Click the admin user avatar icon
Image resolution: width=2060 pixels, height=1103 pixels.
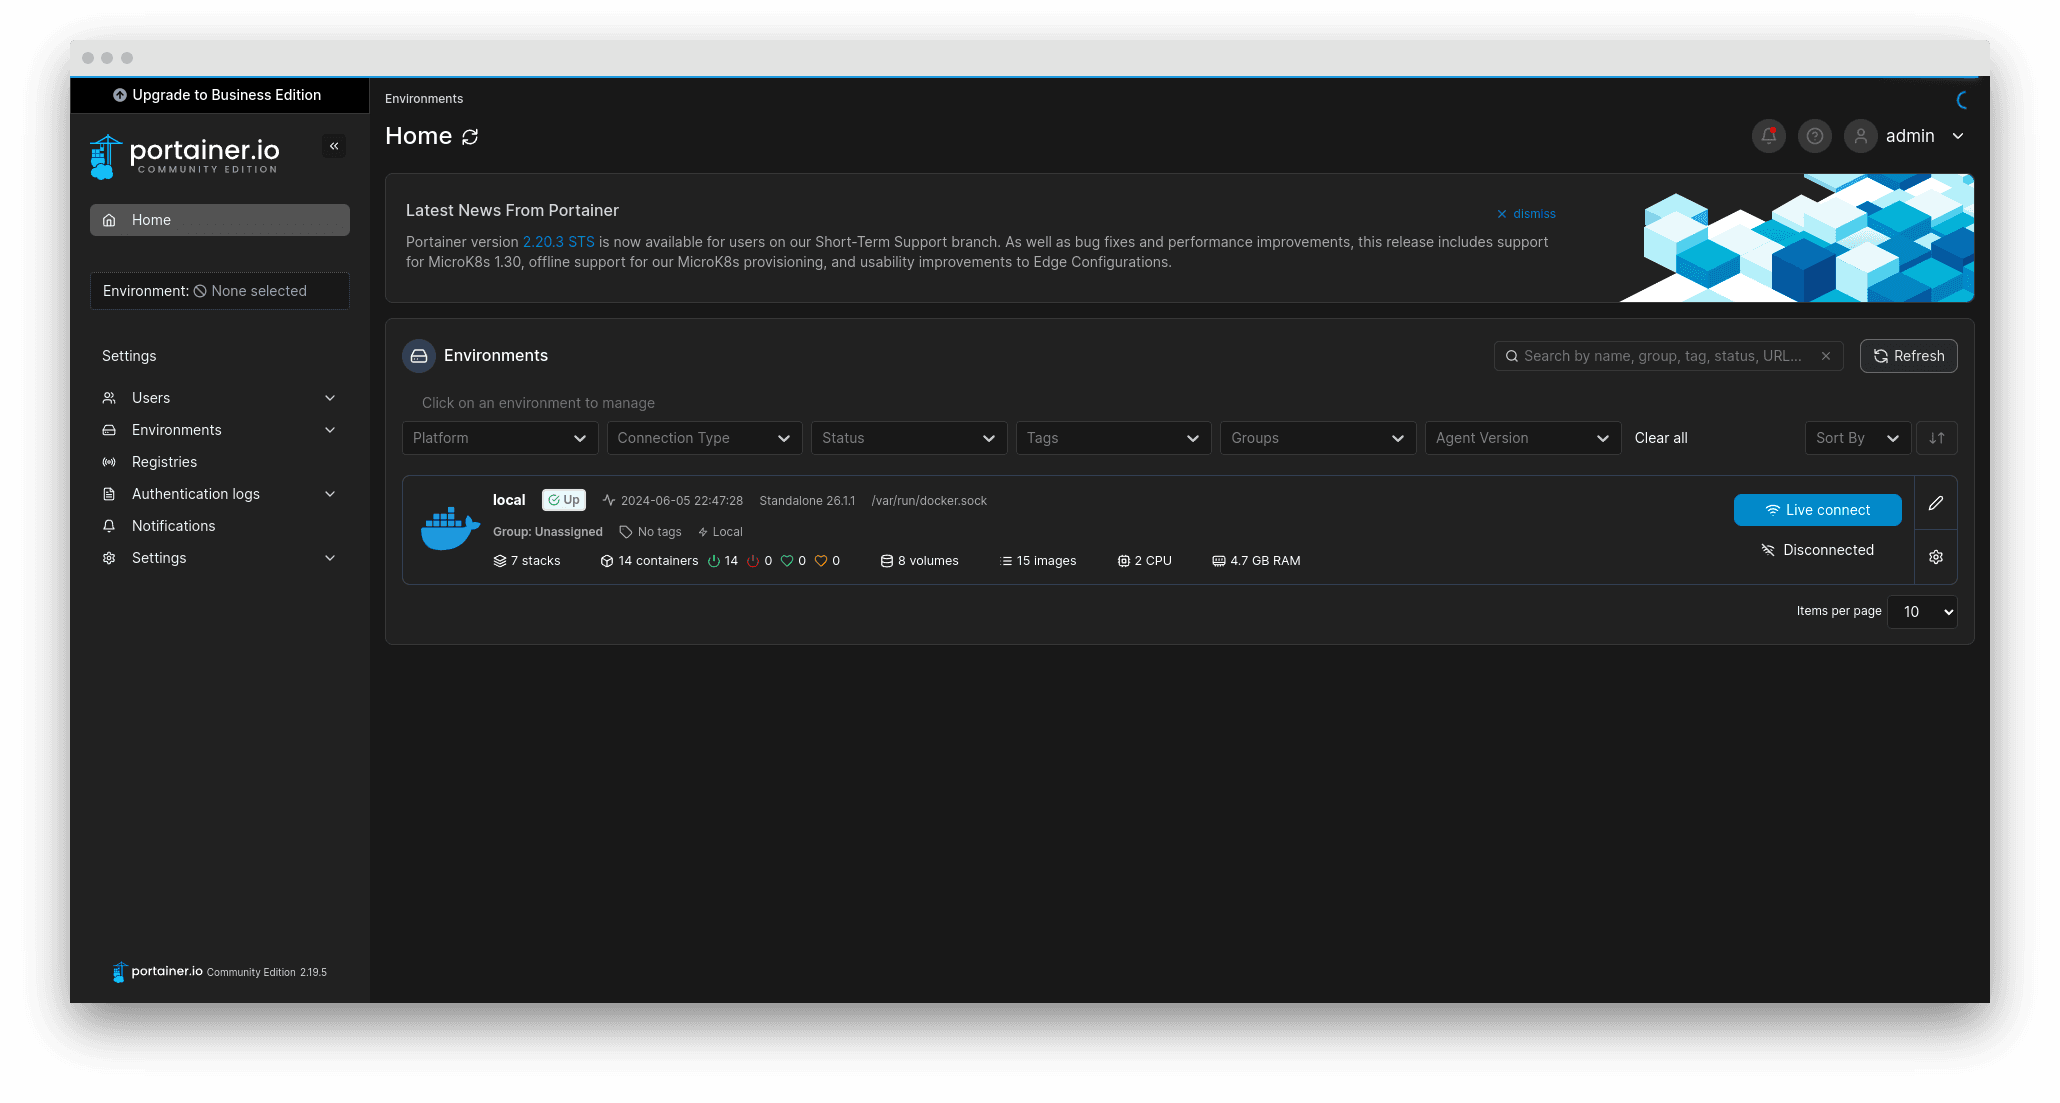coord(1861,136)
